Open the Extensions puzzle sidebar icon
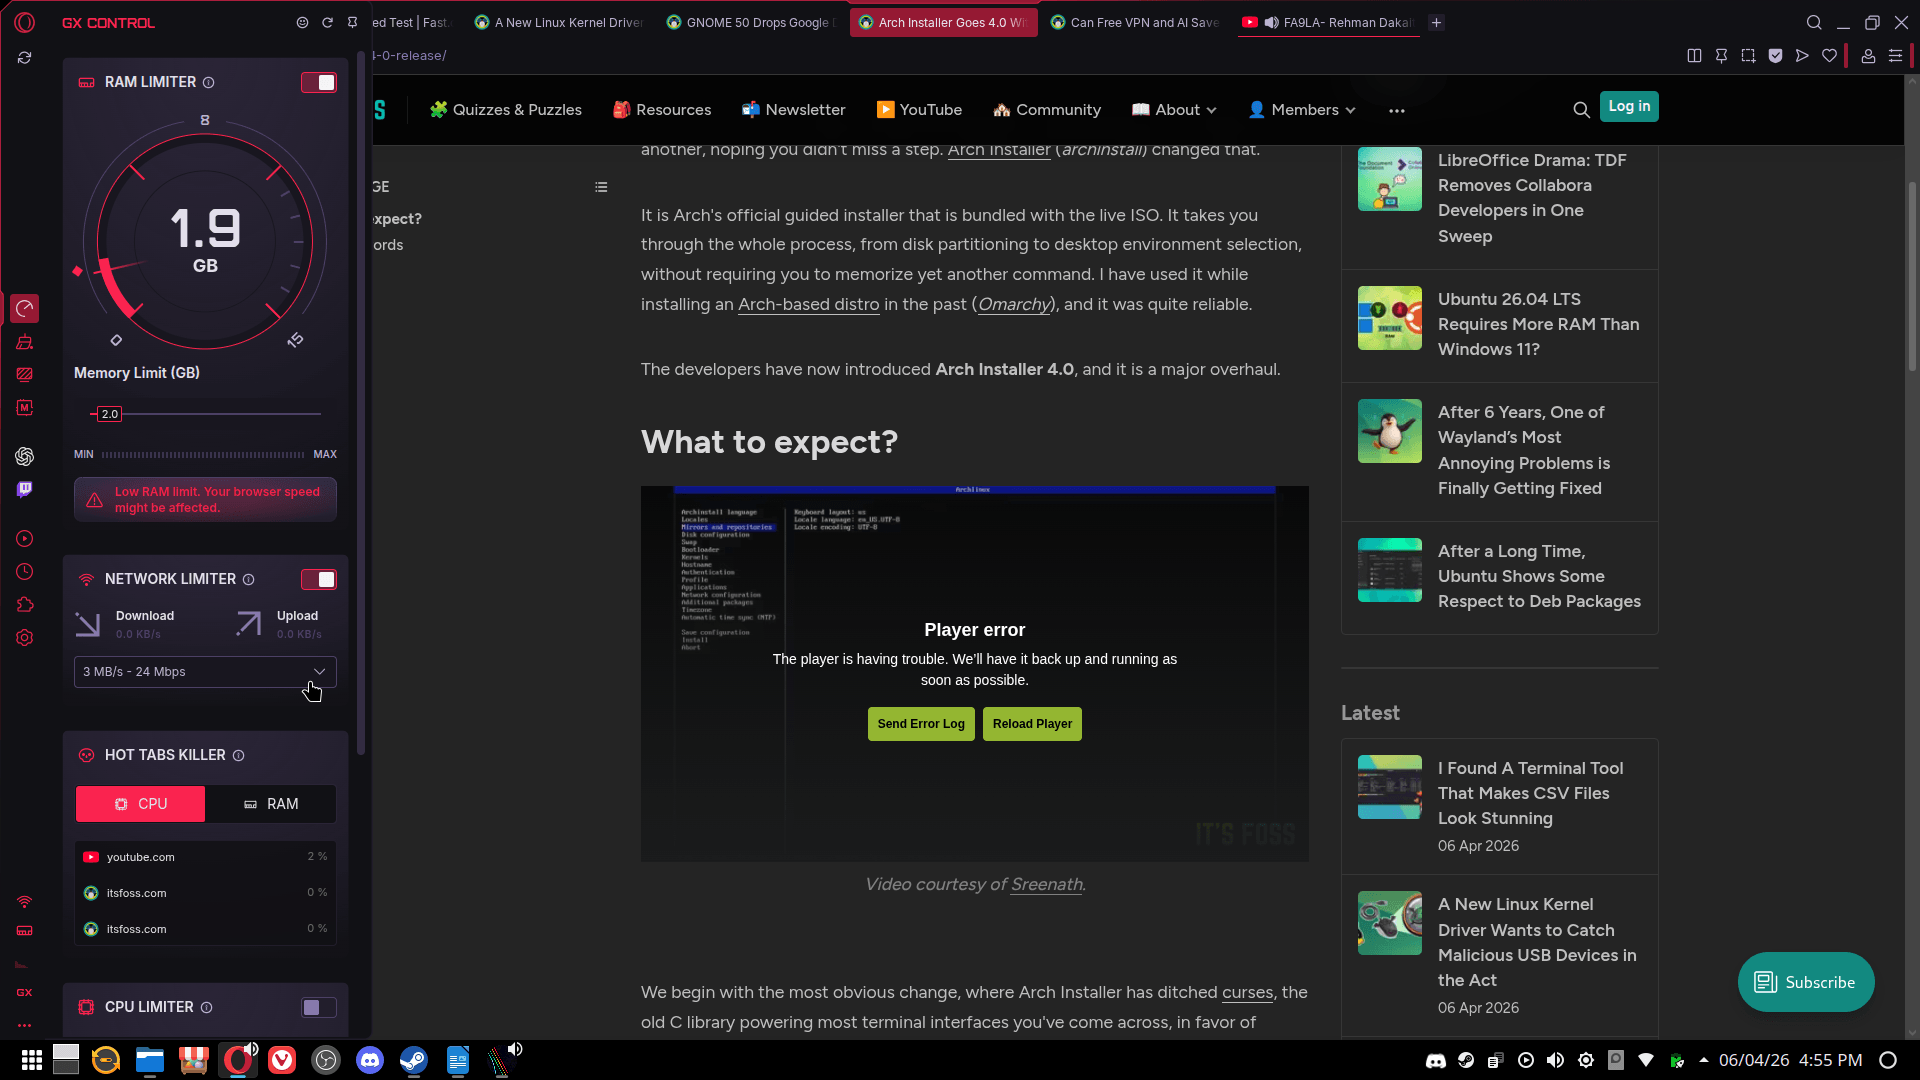The width and height of the screenshot is (1920, 1080). (25, 605)
